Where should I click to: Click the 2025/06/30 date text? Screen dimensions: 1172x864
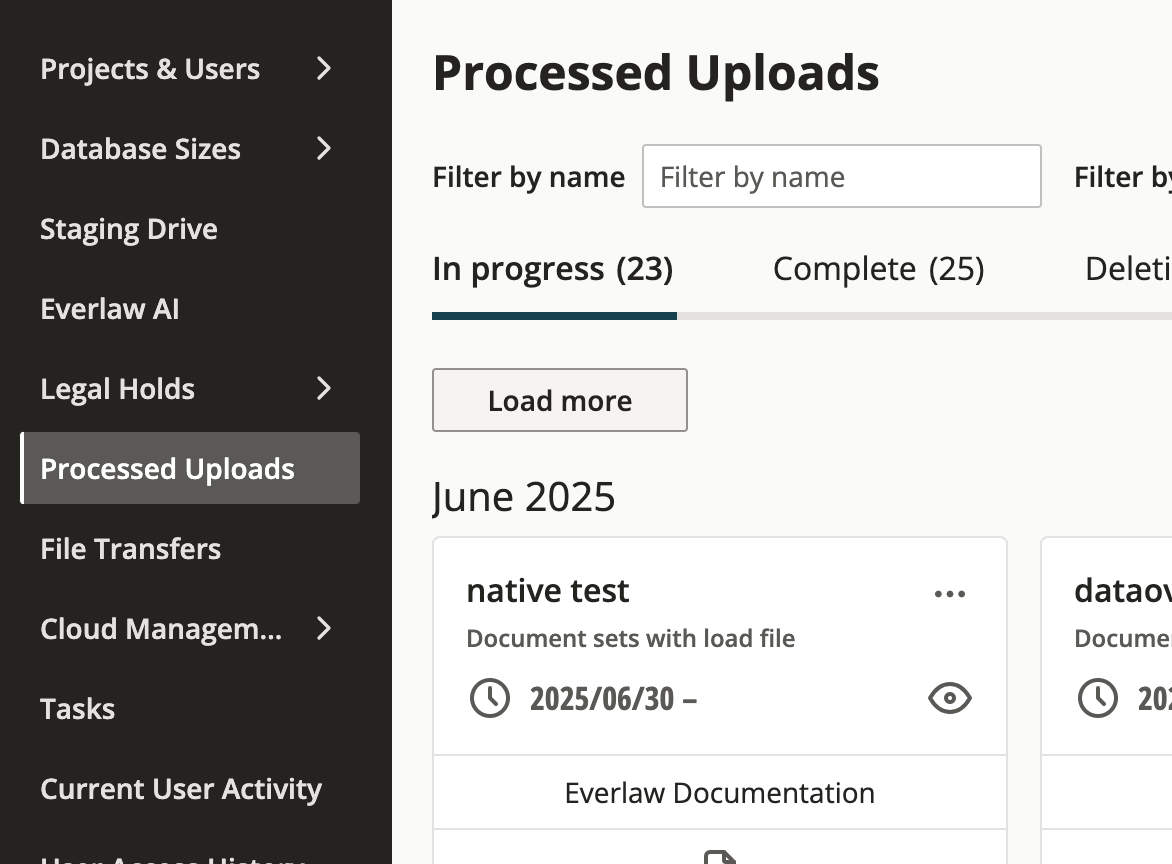tap(613, 699)
